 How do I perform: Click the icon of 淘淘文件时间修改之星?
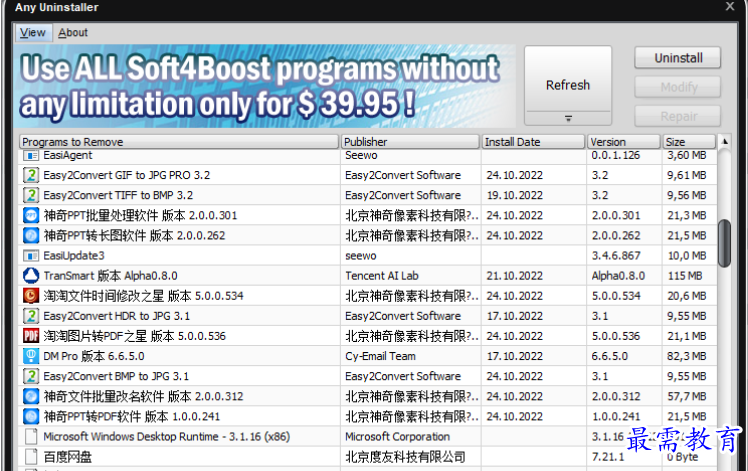coord(31,296)
